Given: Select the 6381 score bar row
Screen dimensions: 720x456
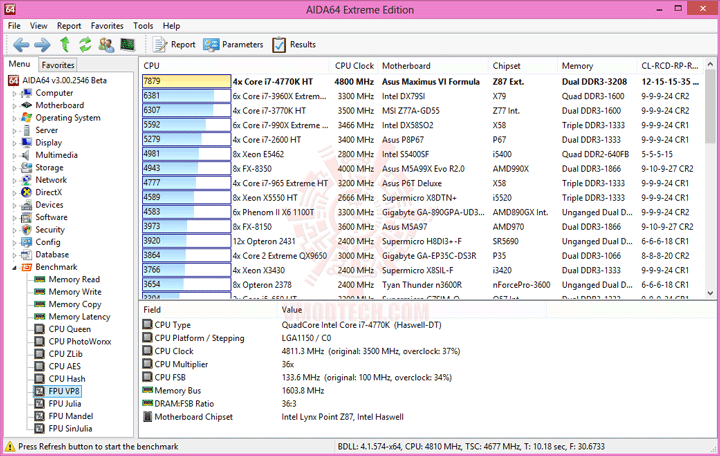Looking at the screenshot, I should pos(186,96).
